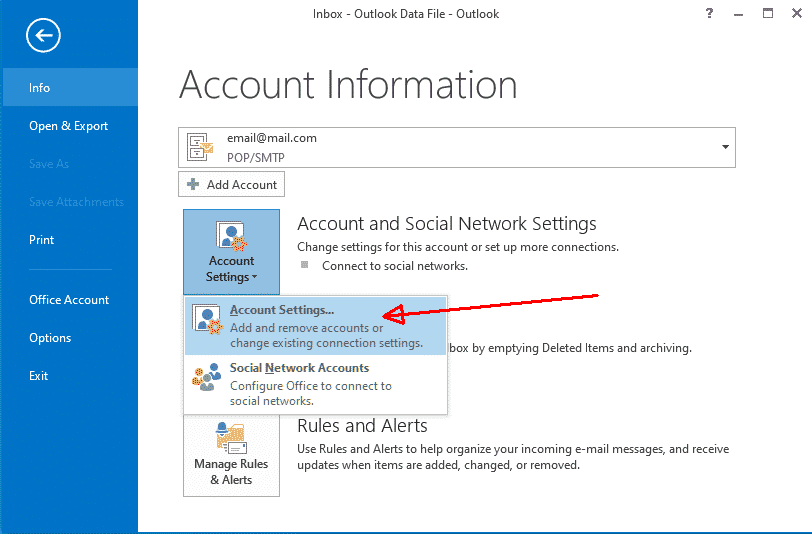Open the email@mail.com account selector

coord(456,147)
